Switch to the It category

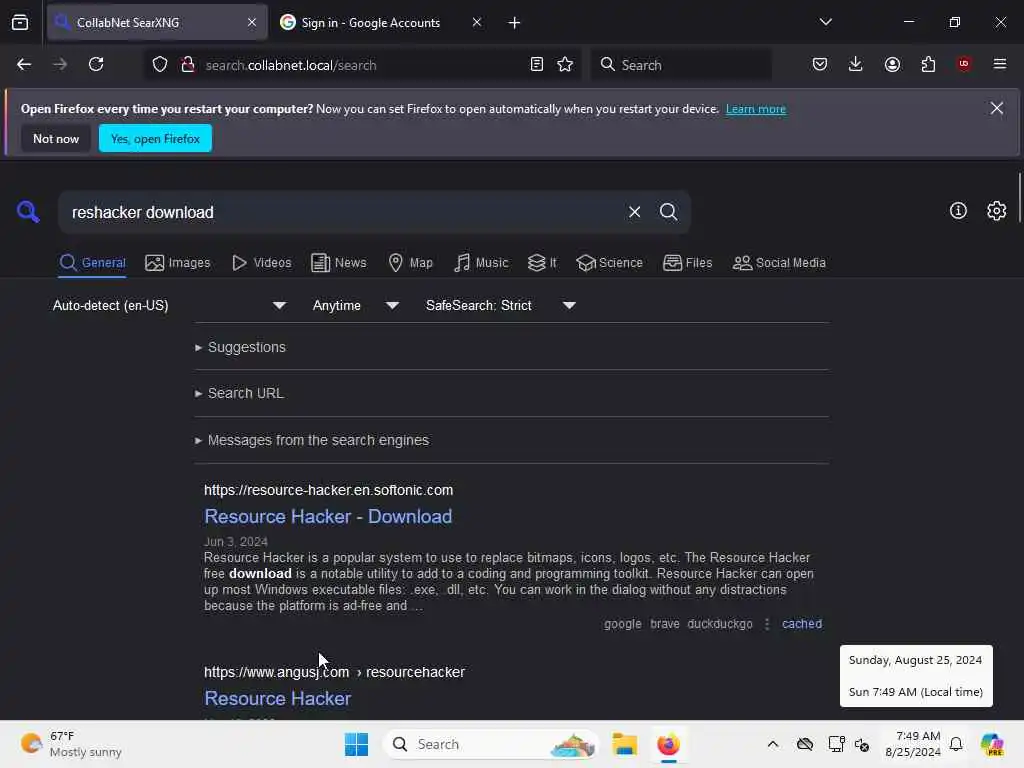542,263
